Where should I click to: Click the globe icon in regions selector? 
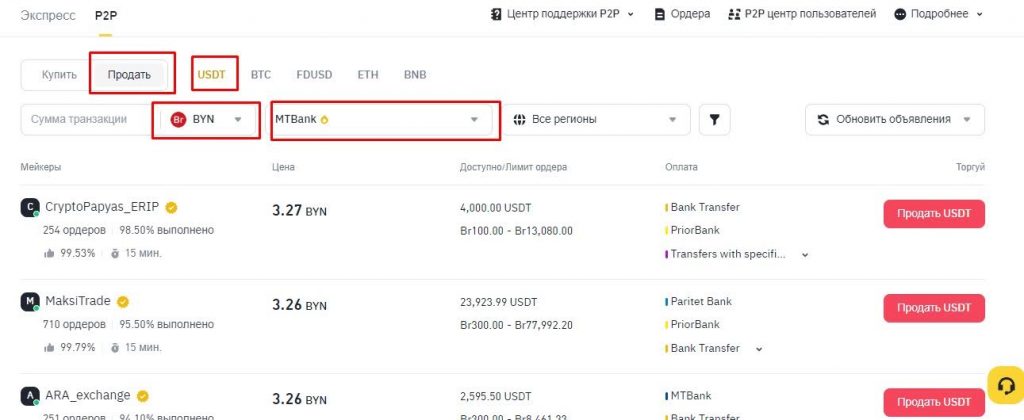[520, 120]
